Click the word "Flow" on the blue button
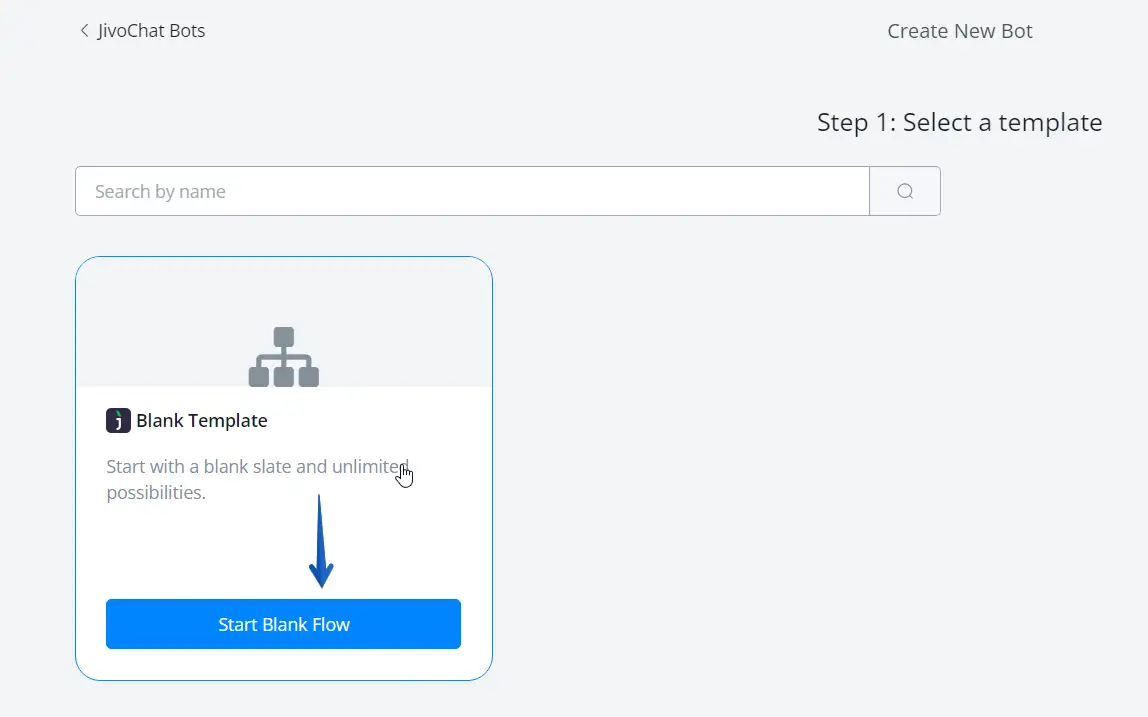Viewport: 1148px width, 717px height. click(x=331, y=625)
